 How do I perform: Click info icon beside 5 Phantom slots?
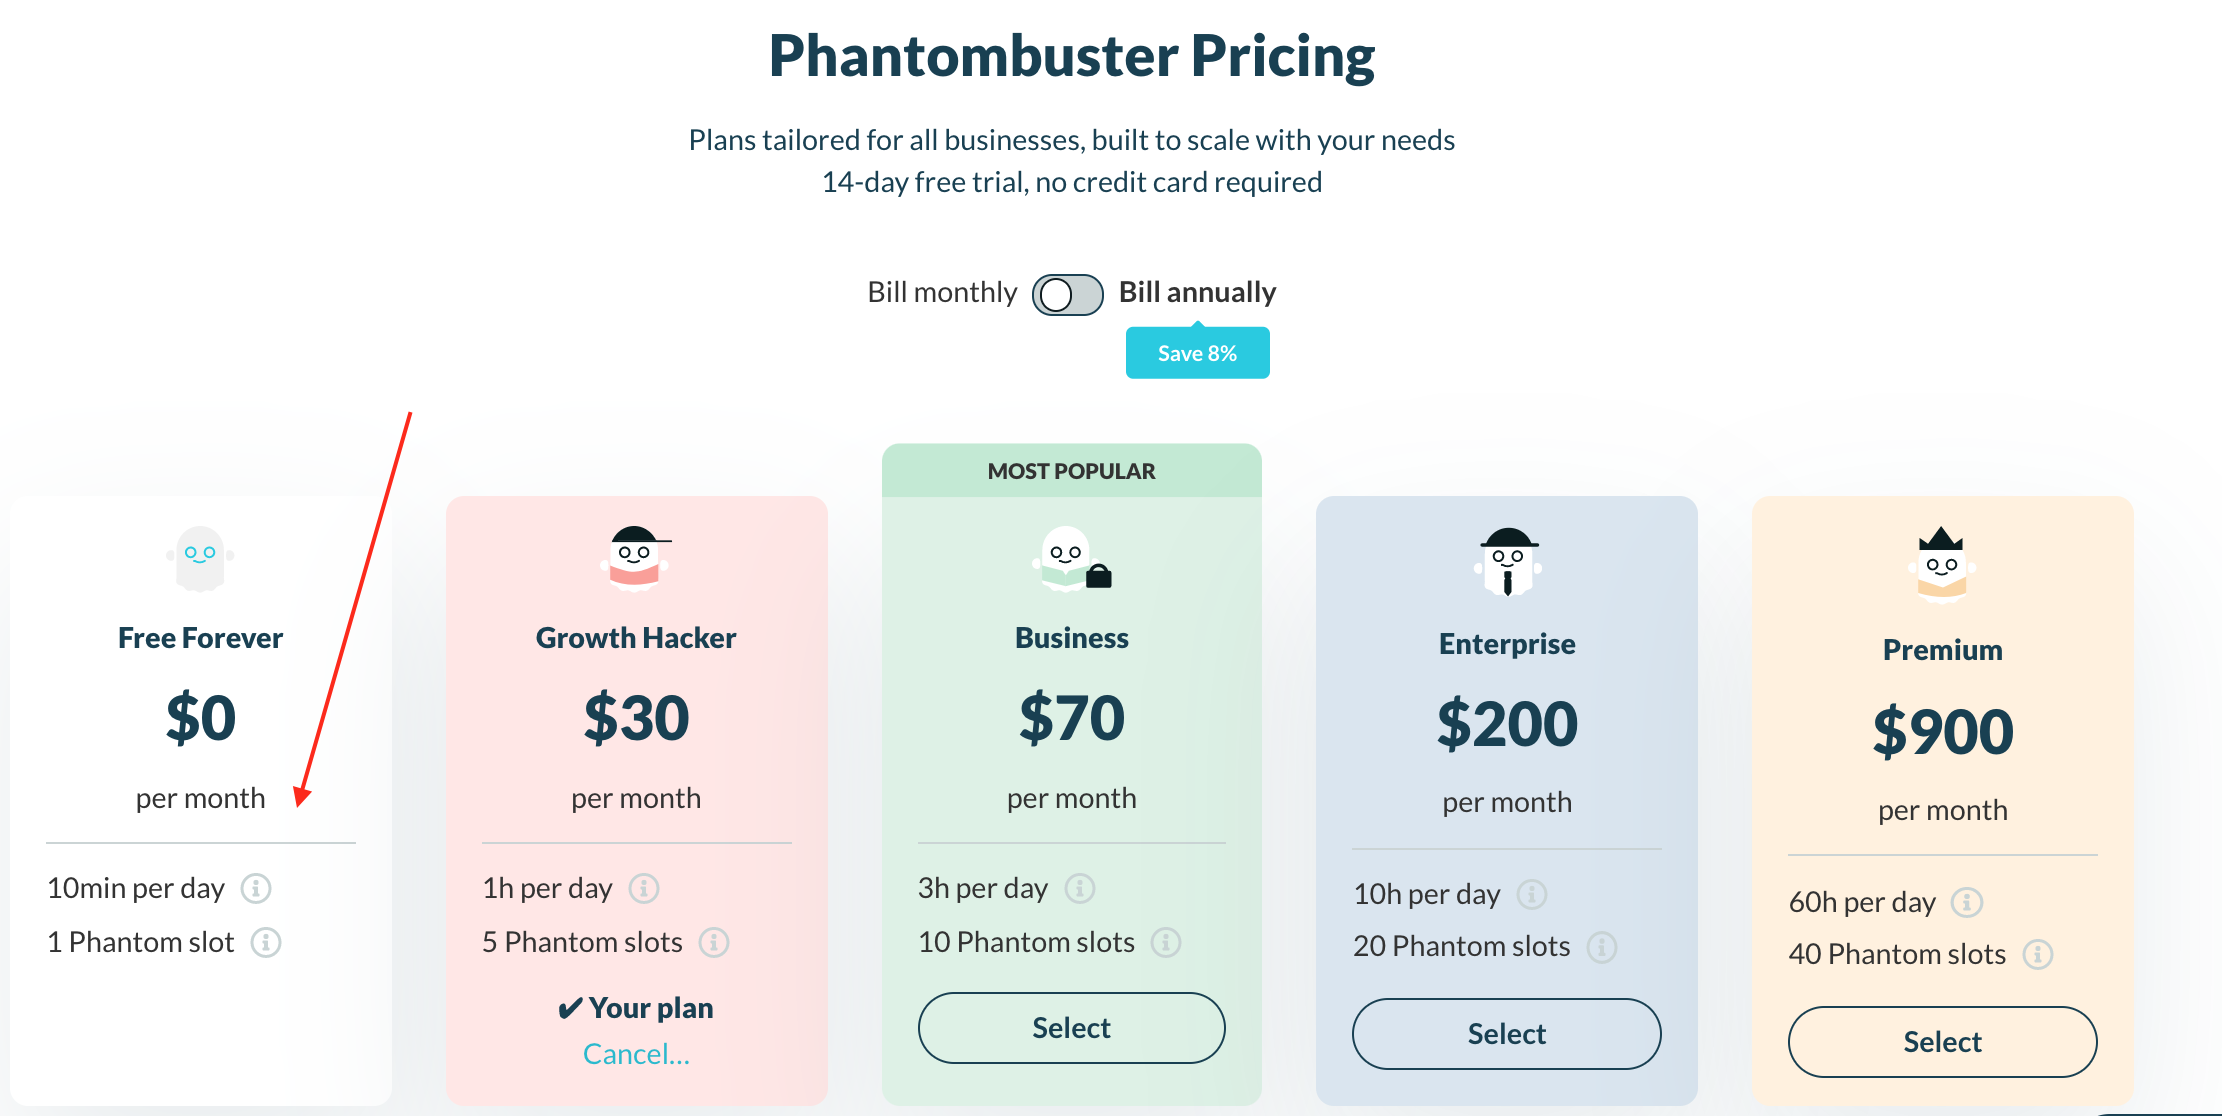tap(714, 942)
